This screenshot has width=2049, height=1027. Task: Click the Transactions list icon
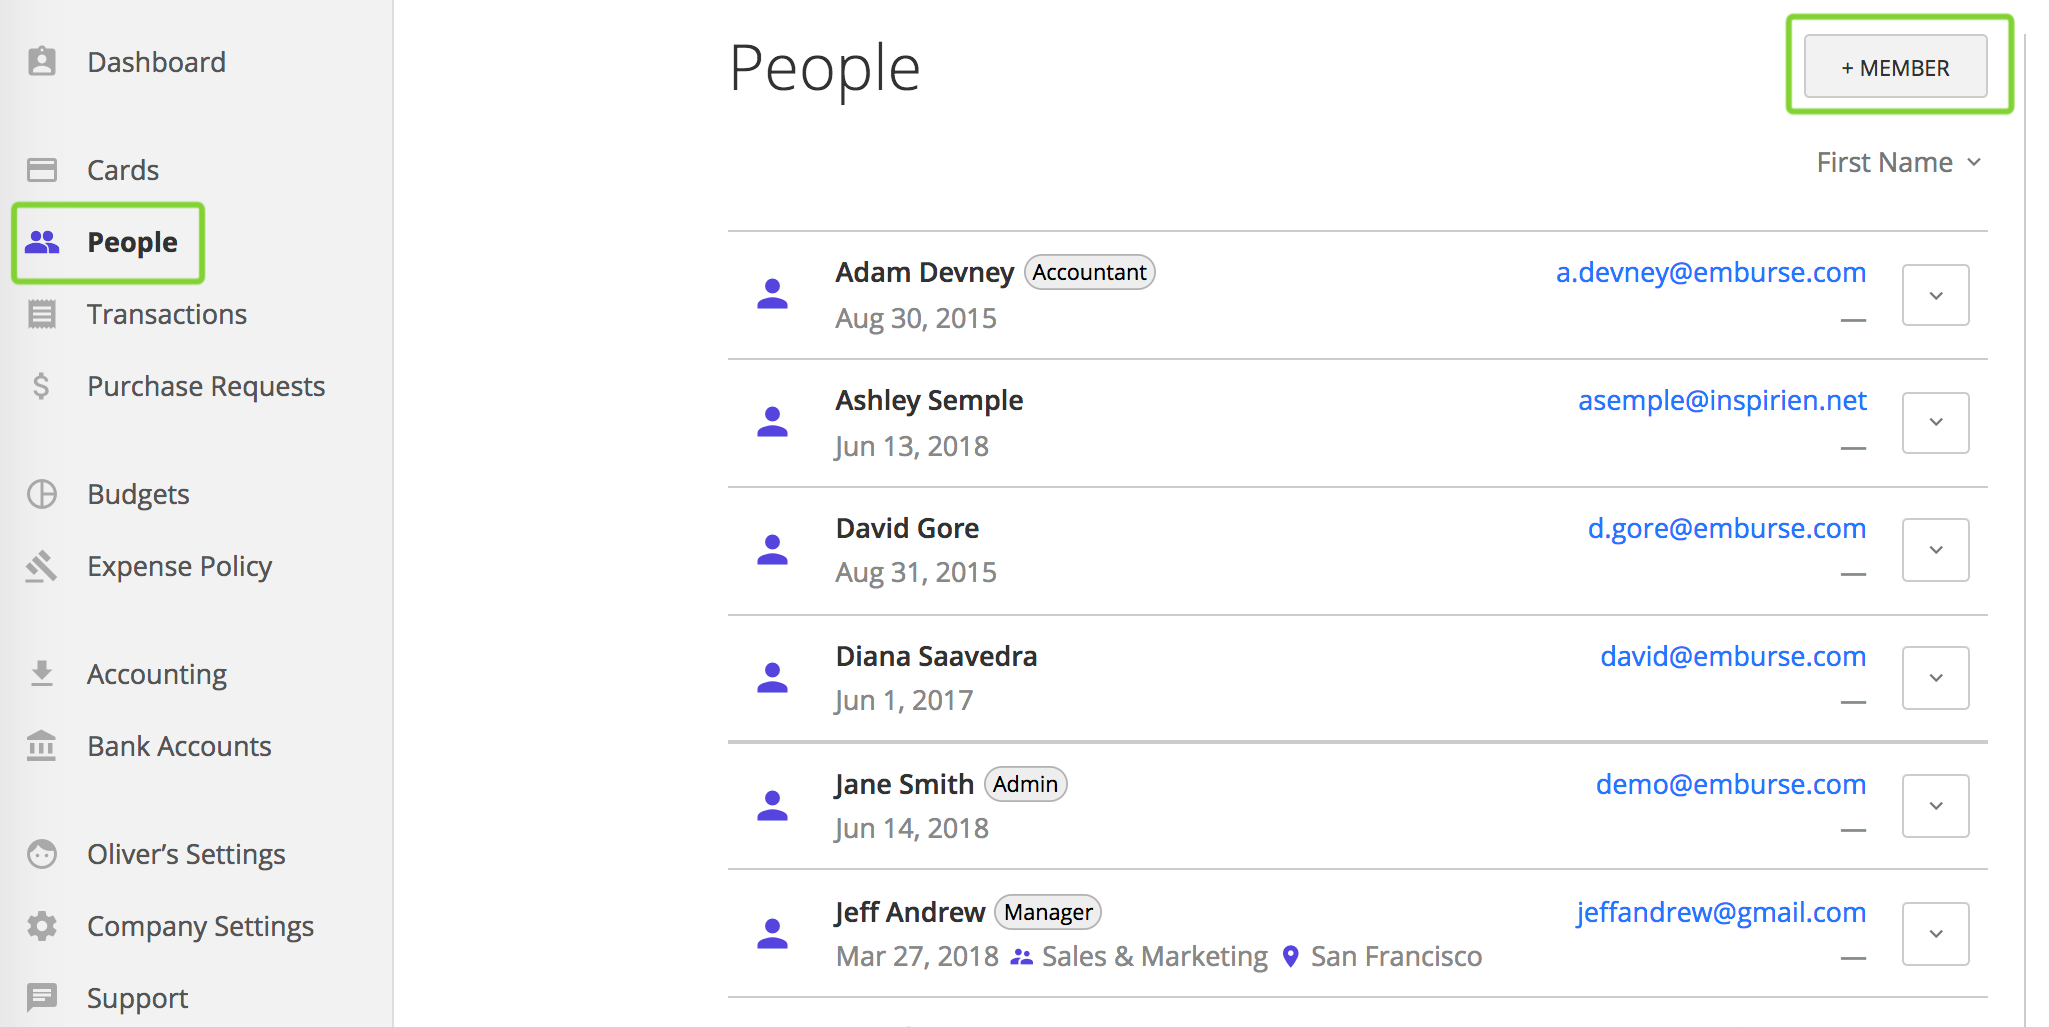pos(42,314)
